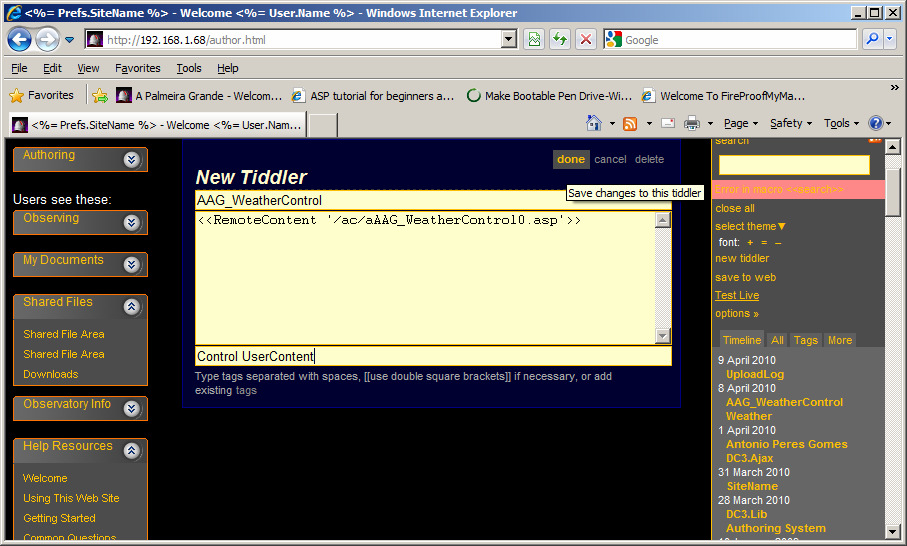The height and width of the screenshot is (546, 907).
Task: Open the Favorites menu
Action: [x=138, y=68]
